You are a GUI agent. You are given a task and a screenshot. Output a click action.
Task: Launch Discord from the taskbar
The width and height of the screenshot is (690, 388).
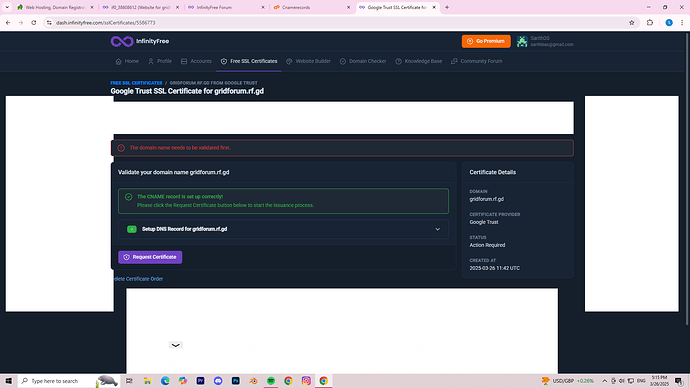tap(218, 381)
